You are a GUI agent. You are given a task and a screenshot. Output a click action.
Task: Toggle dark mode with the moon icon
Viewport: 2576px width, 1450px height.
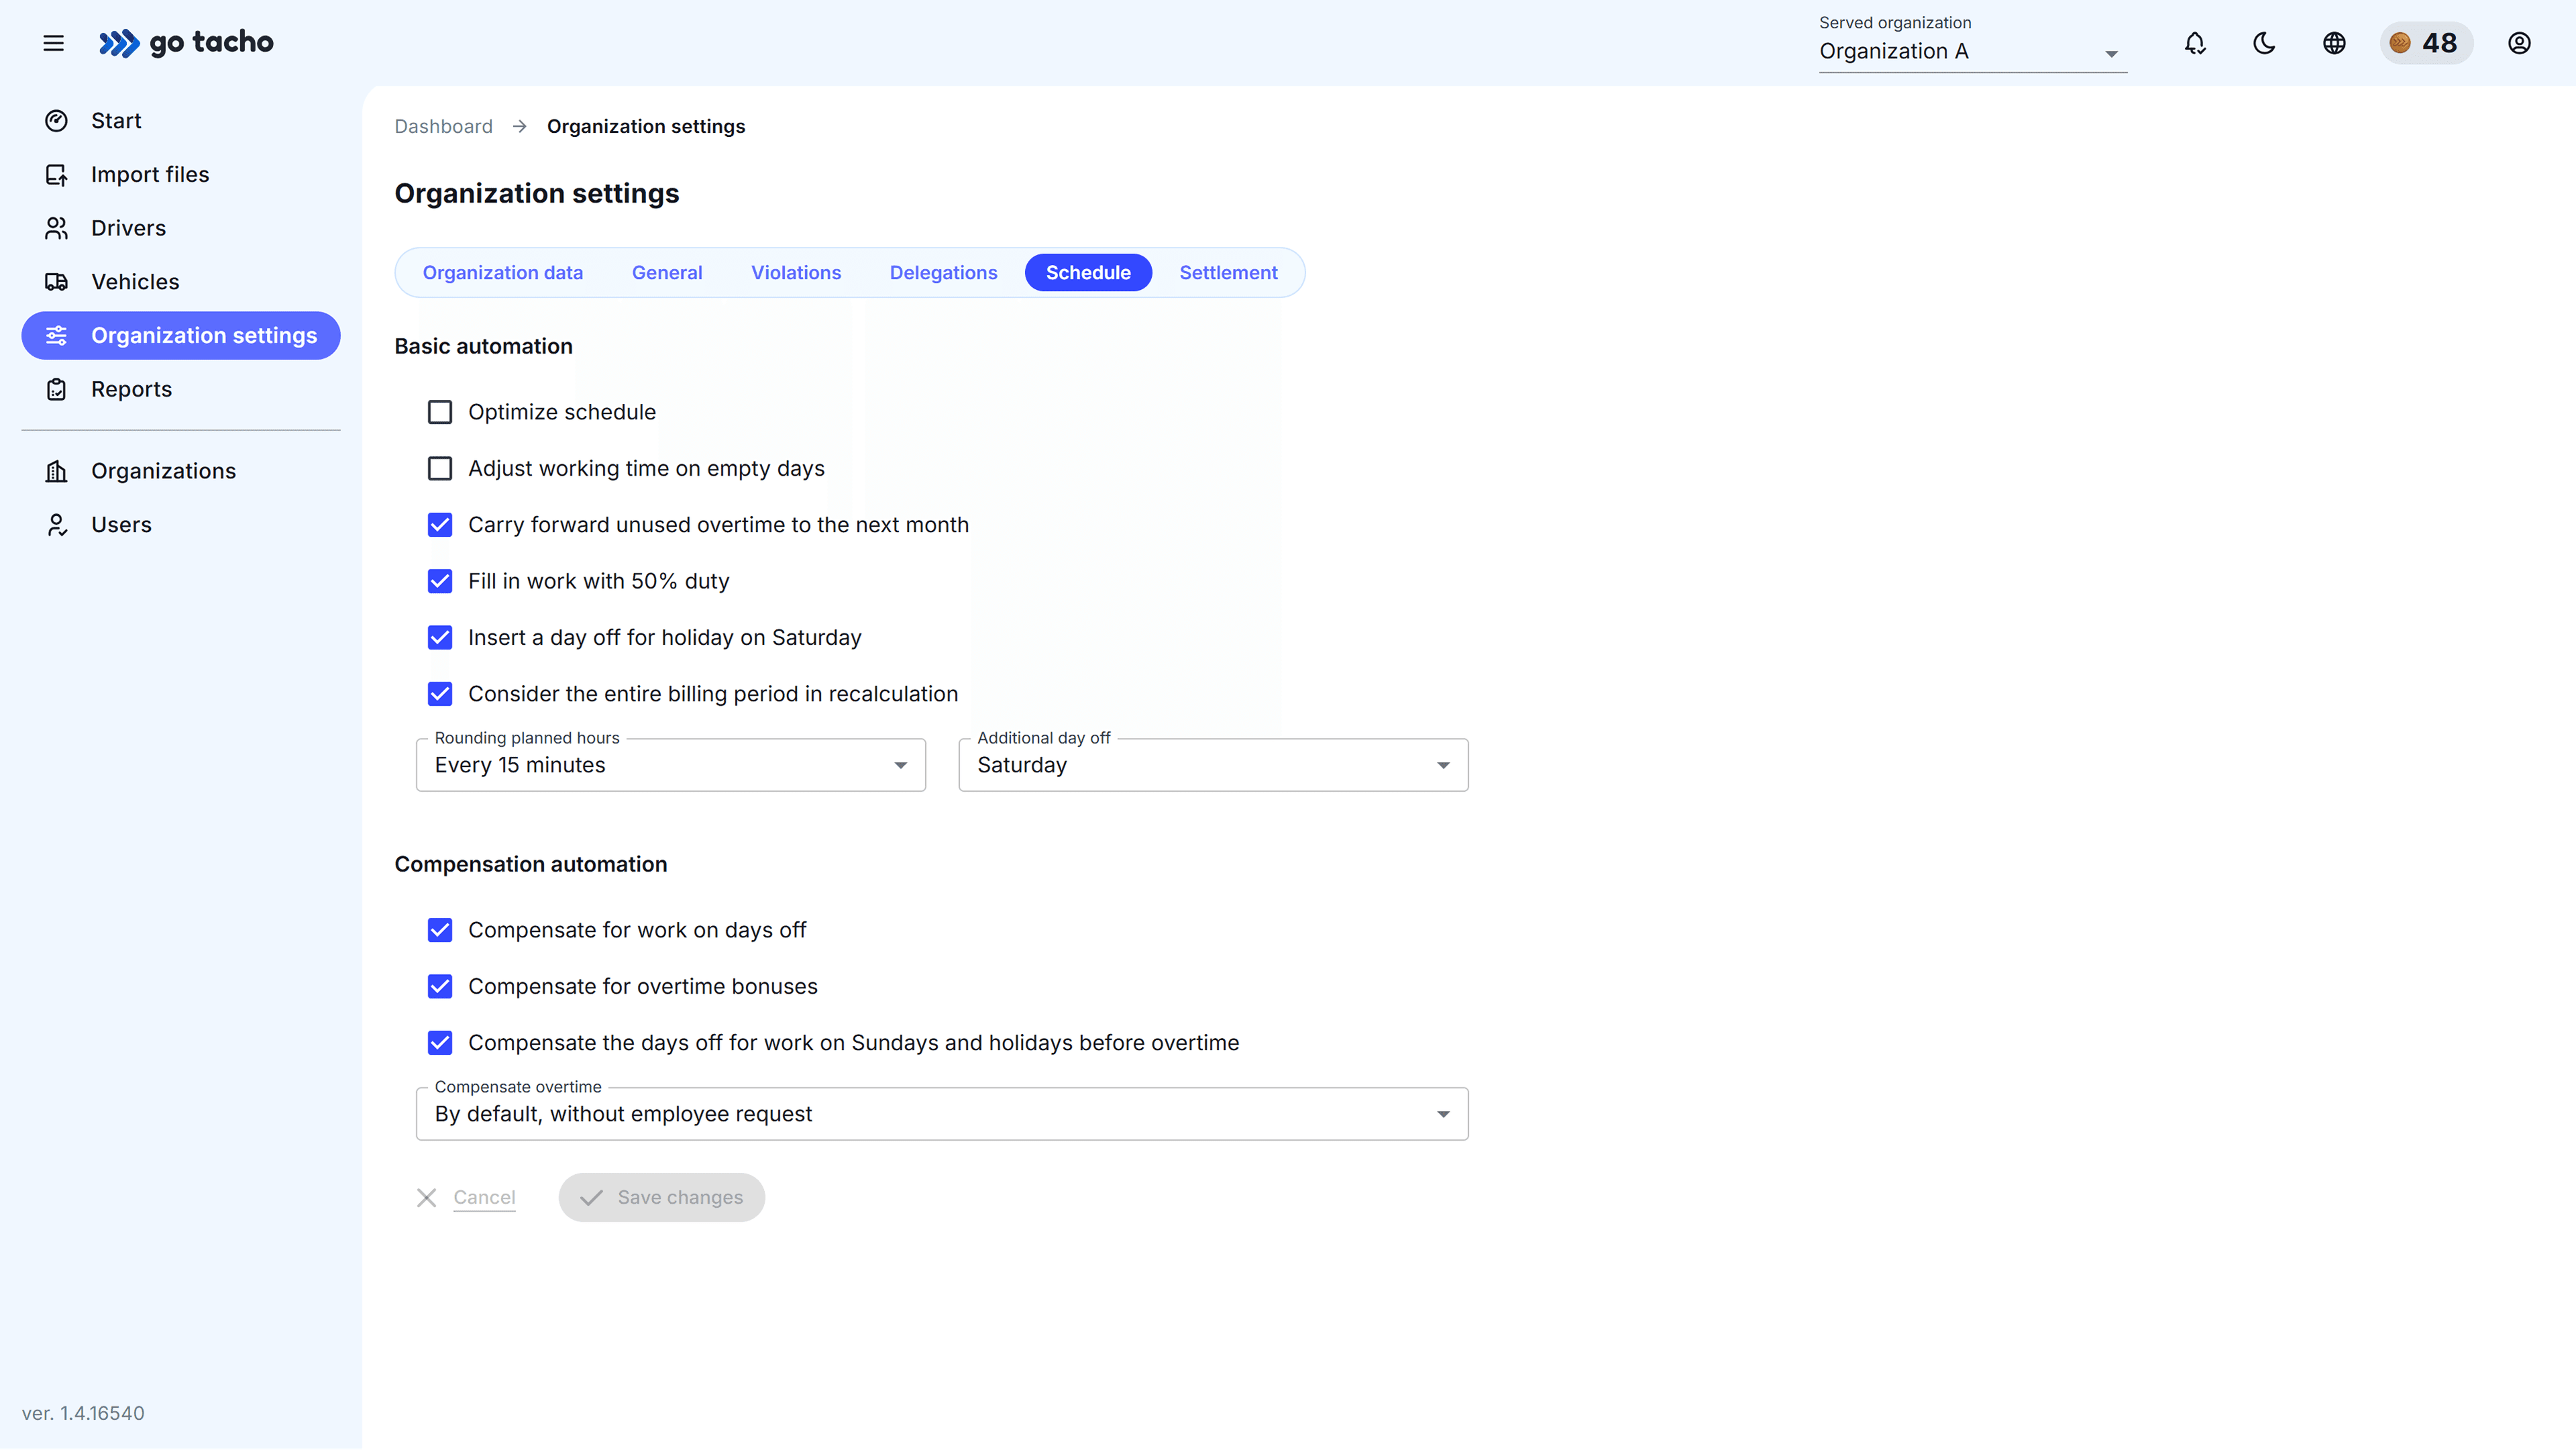point(2264,43)
